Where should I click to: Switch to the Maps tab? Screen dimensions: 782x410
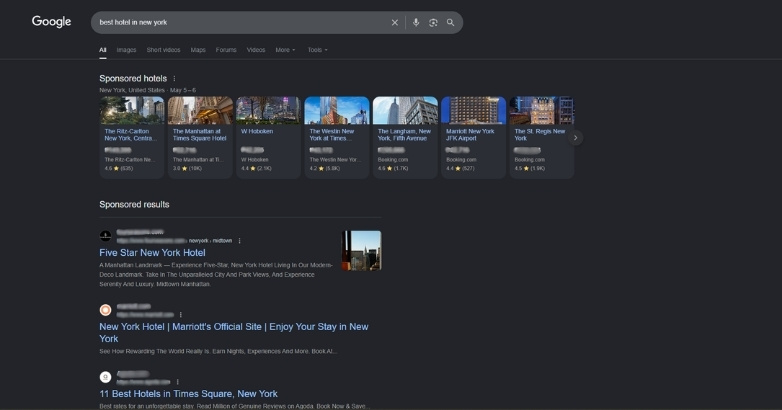[198, 50]
